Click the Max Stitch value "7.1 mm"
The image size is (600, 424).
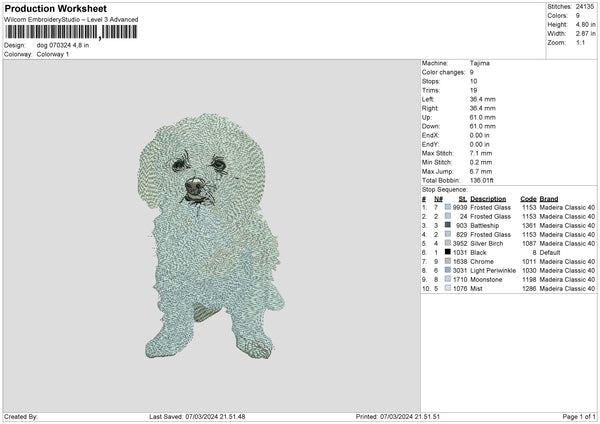click(x=481, y=153)
